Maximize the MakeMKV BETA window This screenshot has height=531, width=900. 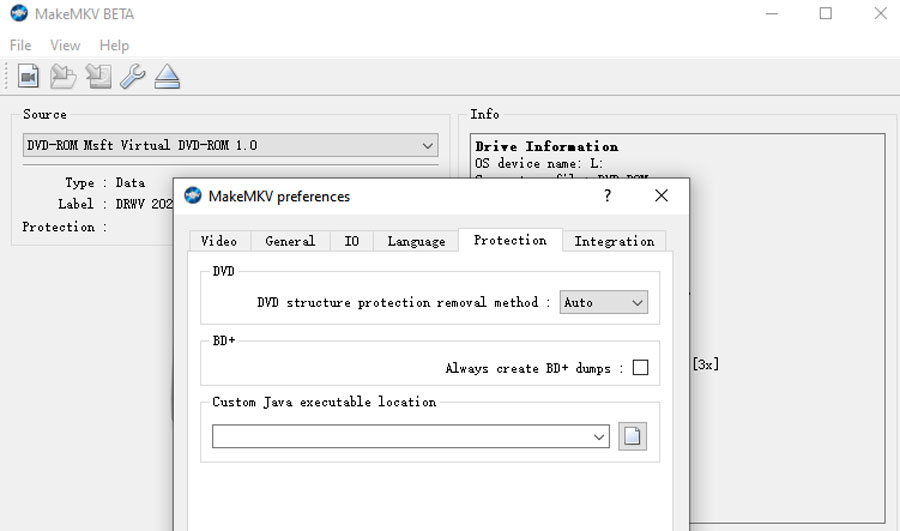click(825, 13)
